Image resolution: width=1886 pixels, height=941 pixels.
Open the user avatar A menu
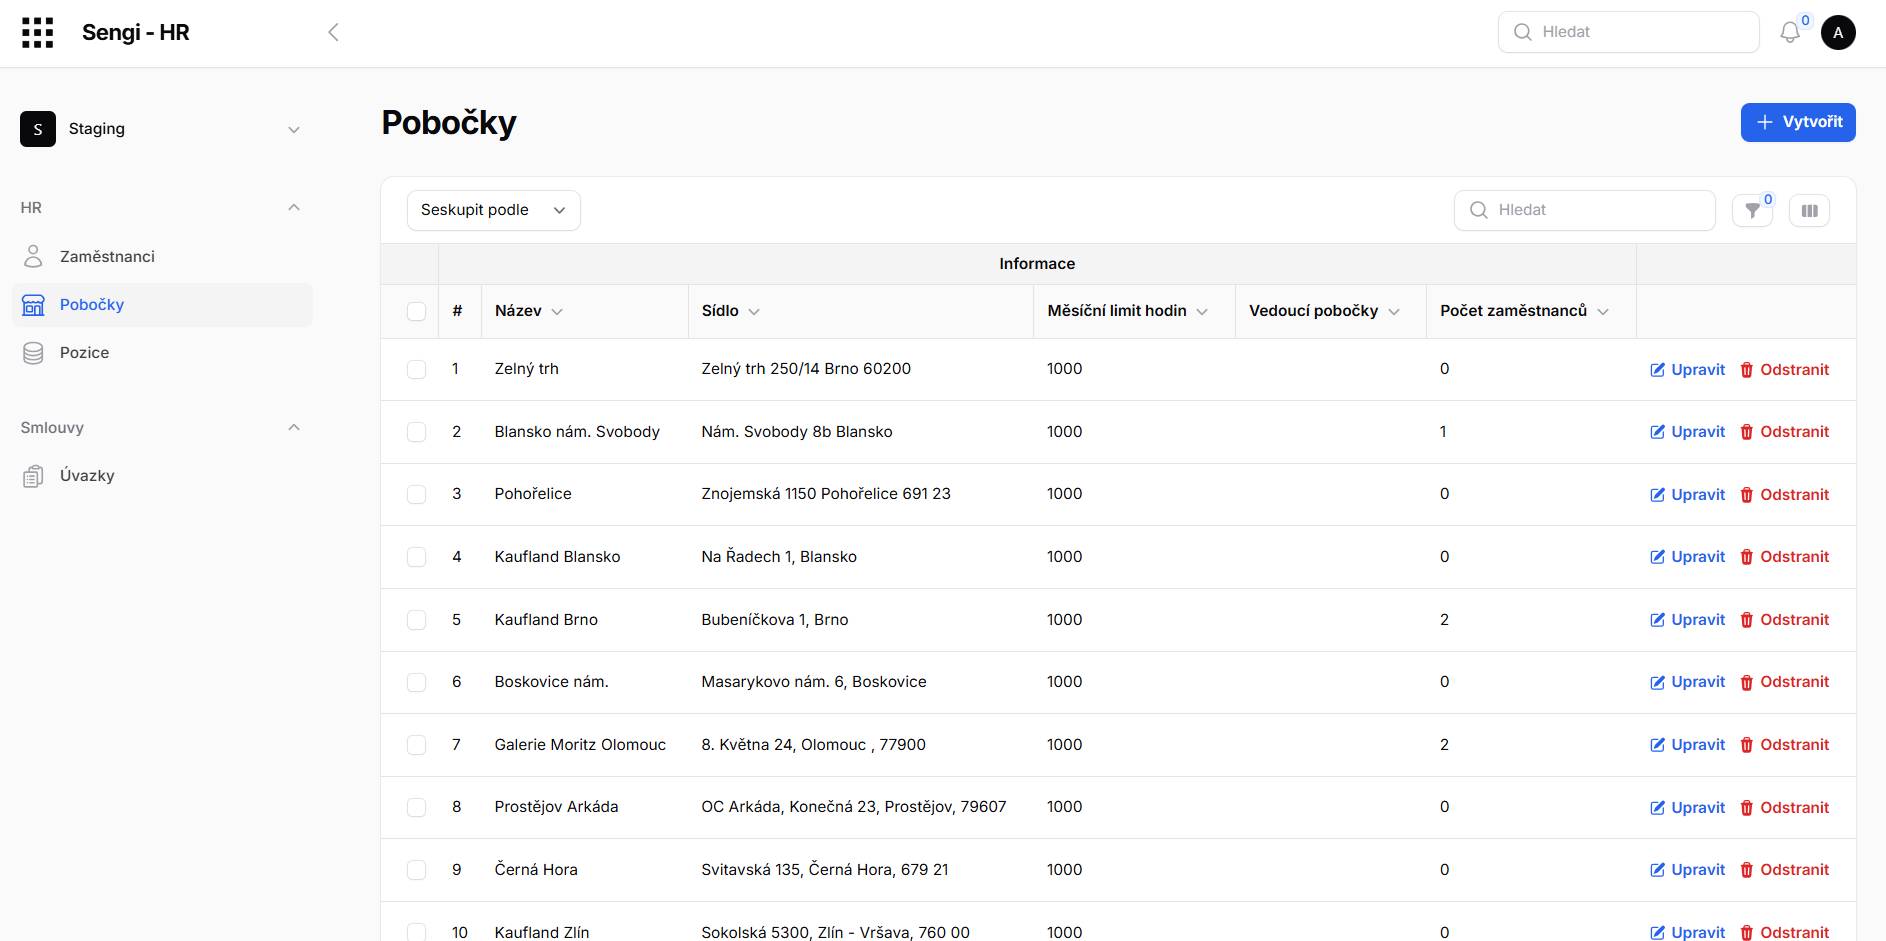(1838, 33)
